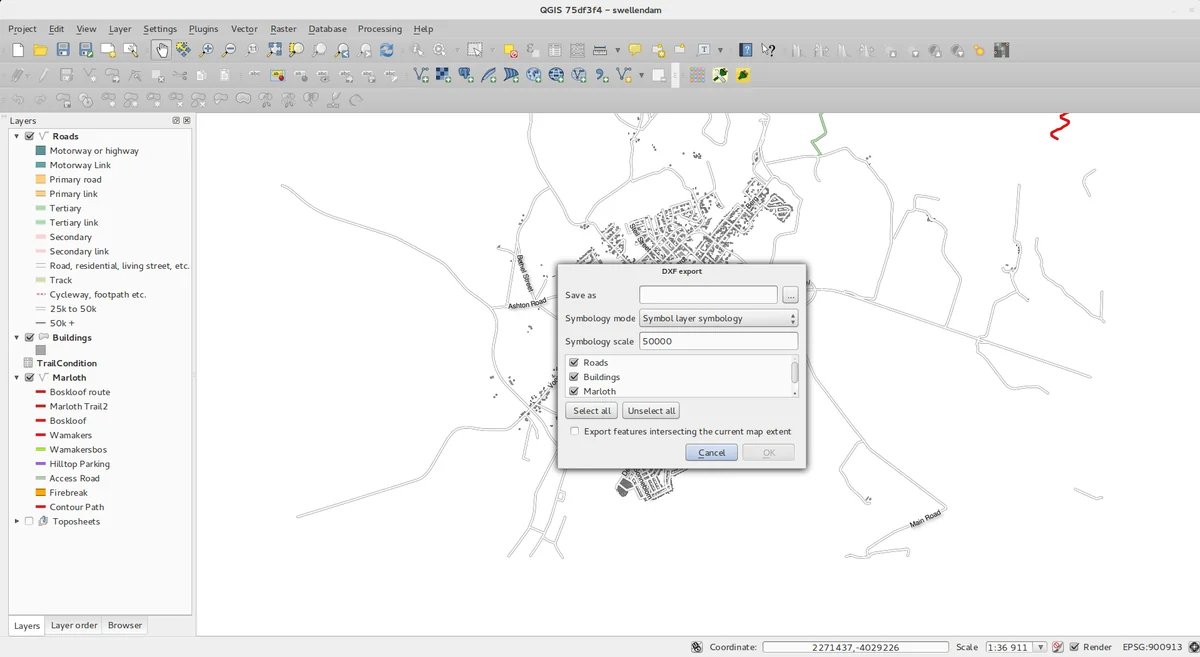This screenshot has height=657, width=1200.
Task: Collapse the Roads layer tree
Action: pos(16,136)
